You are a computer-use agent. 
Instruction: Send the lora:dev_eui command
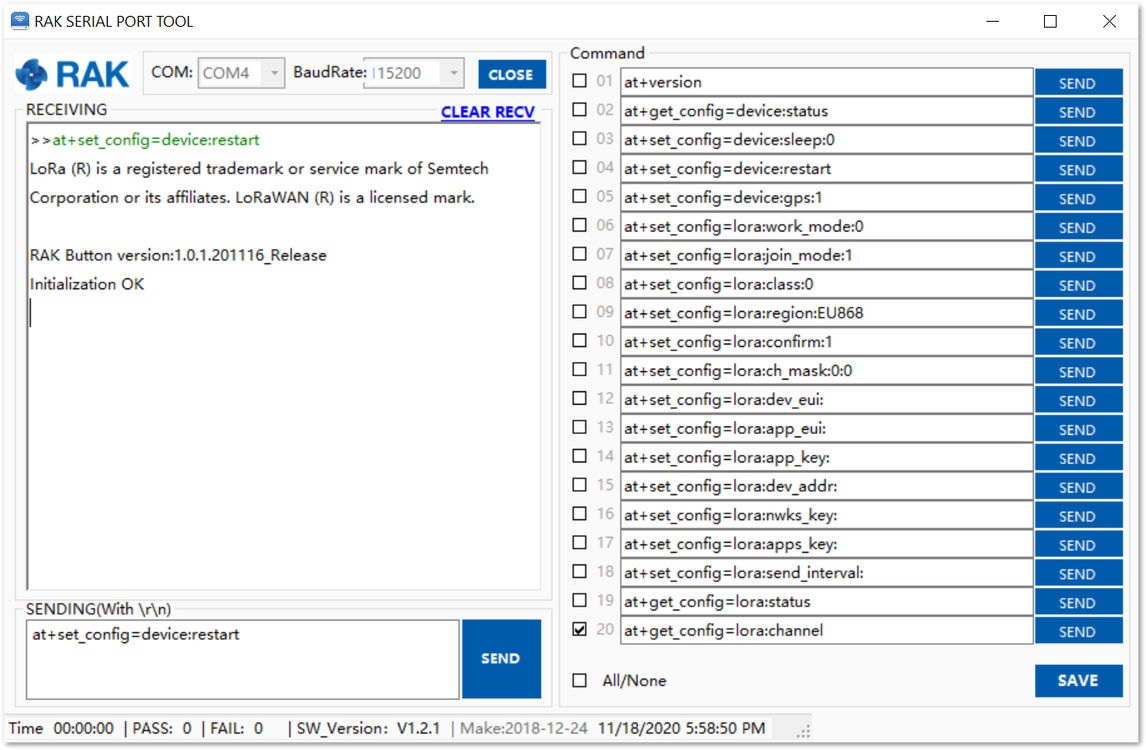1078,400
